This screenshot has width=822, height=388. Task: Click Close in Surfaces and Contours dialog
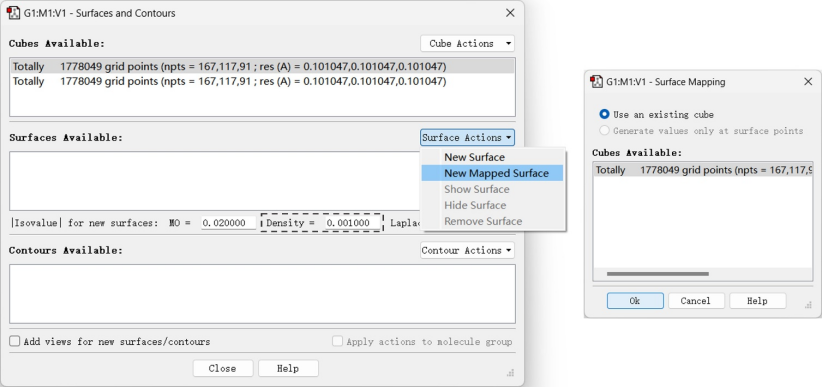223,369
